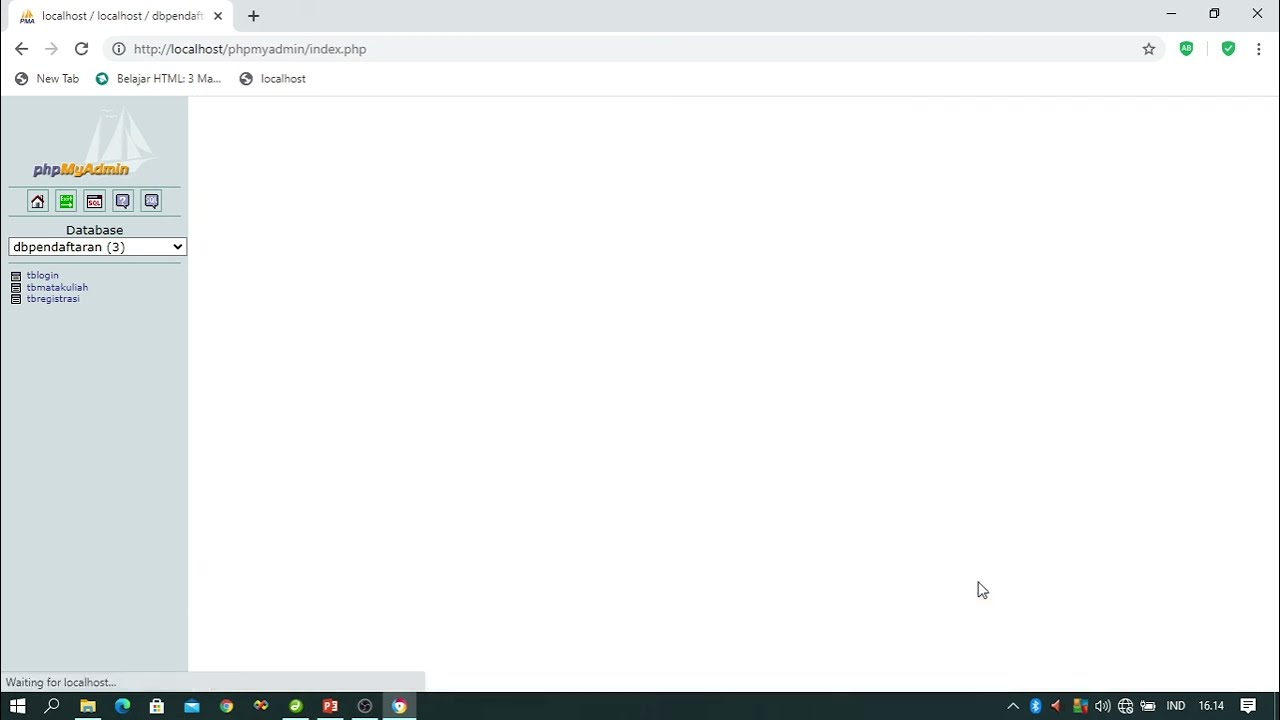Launch File Explorer from the taskbar
The height and width of the screenshot is (720, 1280).
tap(87, 706)
